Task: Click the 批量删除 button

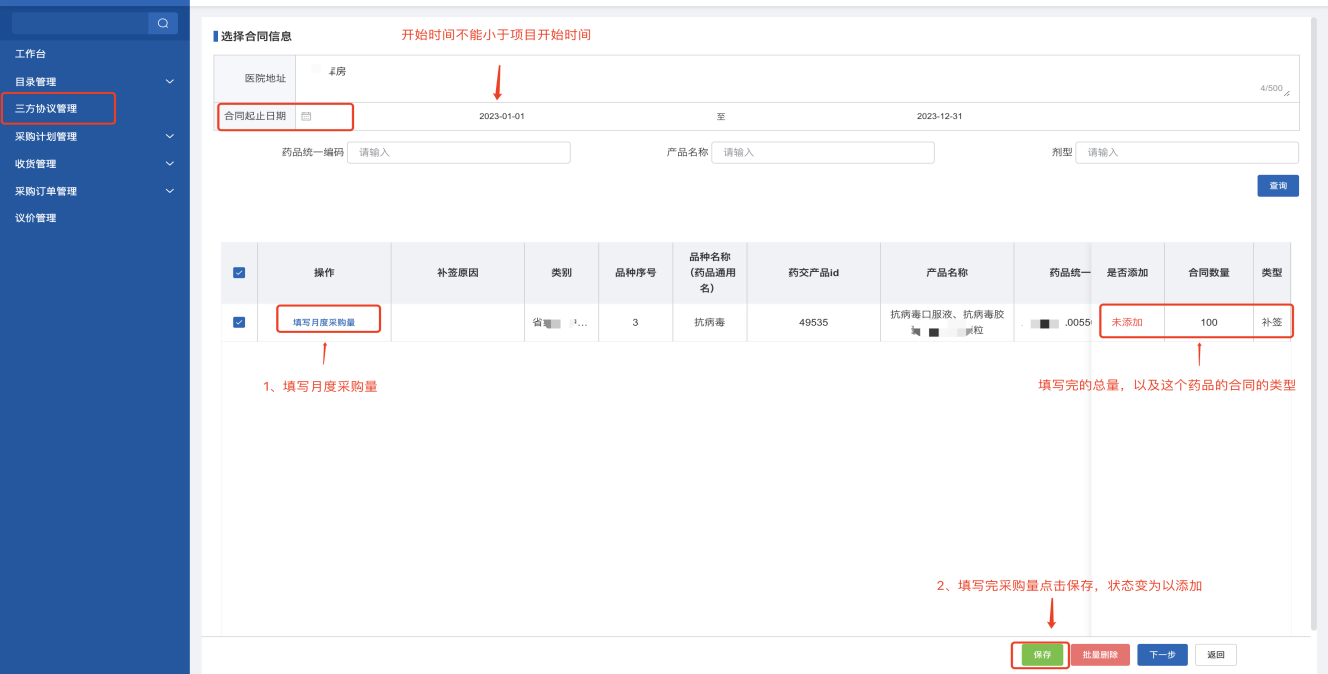Action: 1100,655
